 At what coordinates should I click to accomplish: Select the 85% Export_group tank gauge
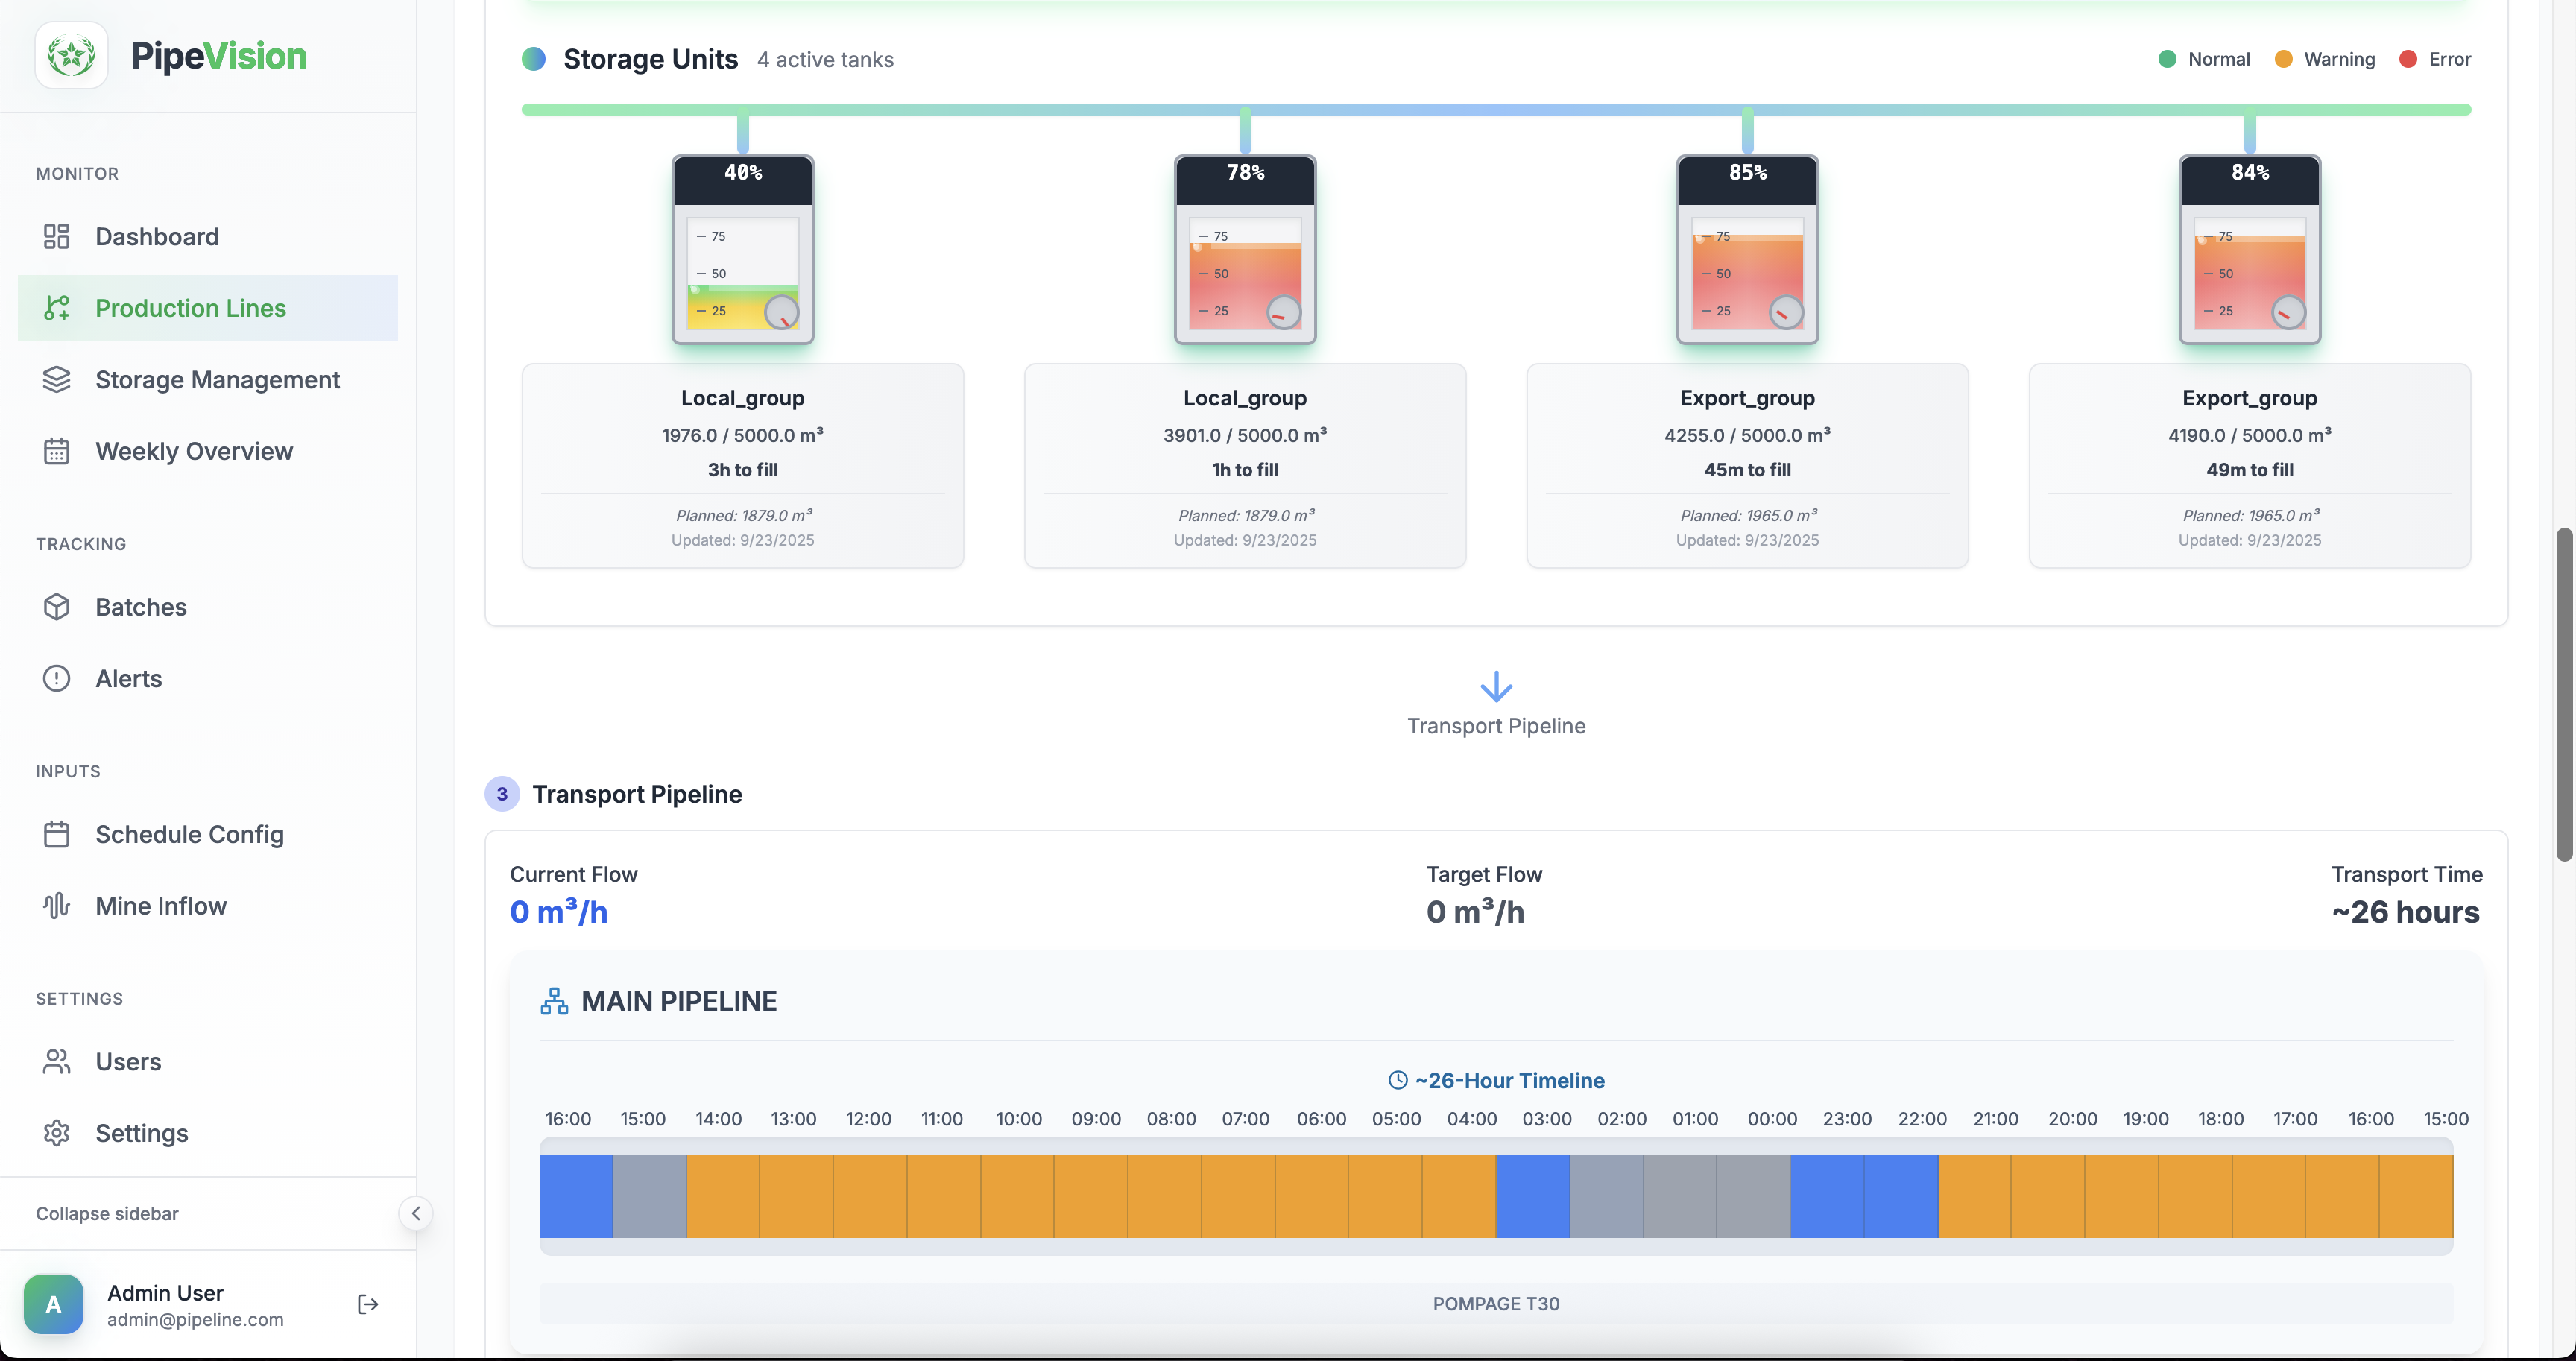coord(1747,250)
